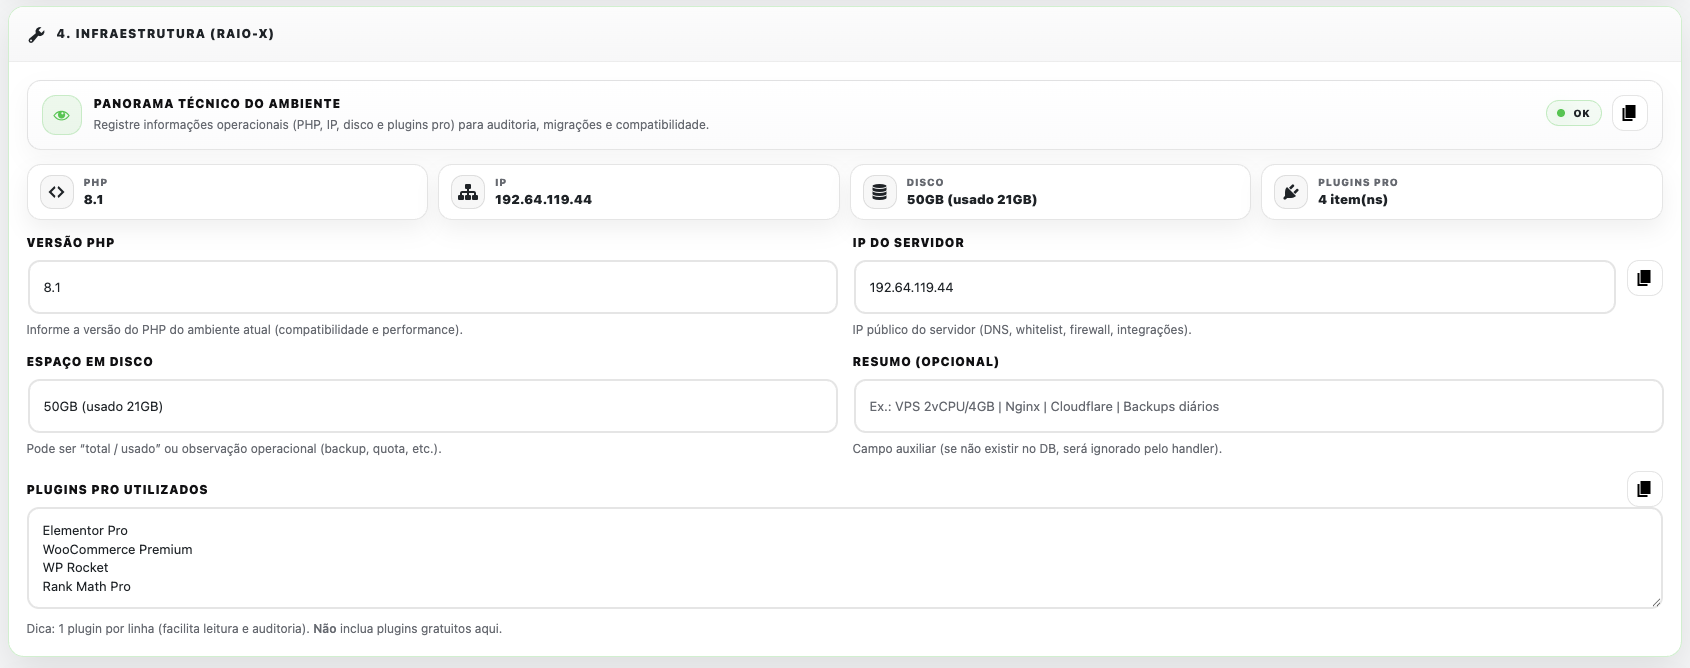Click the network icon on IP card
Screen dimensions: 1690x668
[468, 192]
